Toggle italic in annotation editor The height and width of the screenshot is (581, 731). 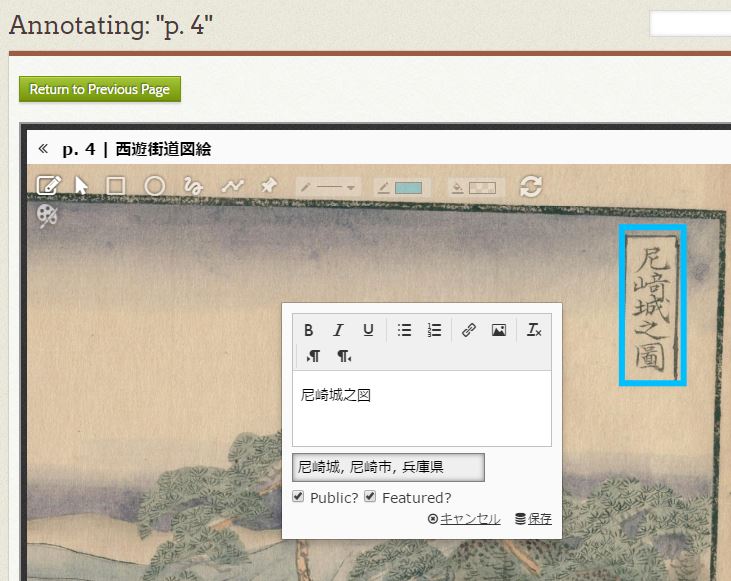coord(338,330)
